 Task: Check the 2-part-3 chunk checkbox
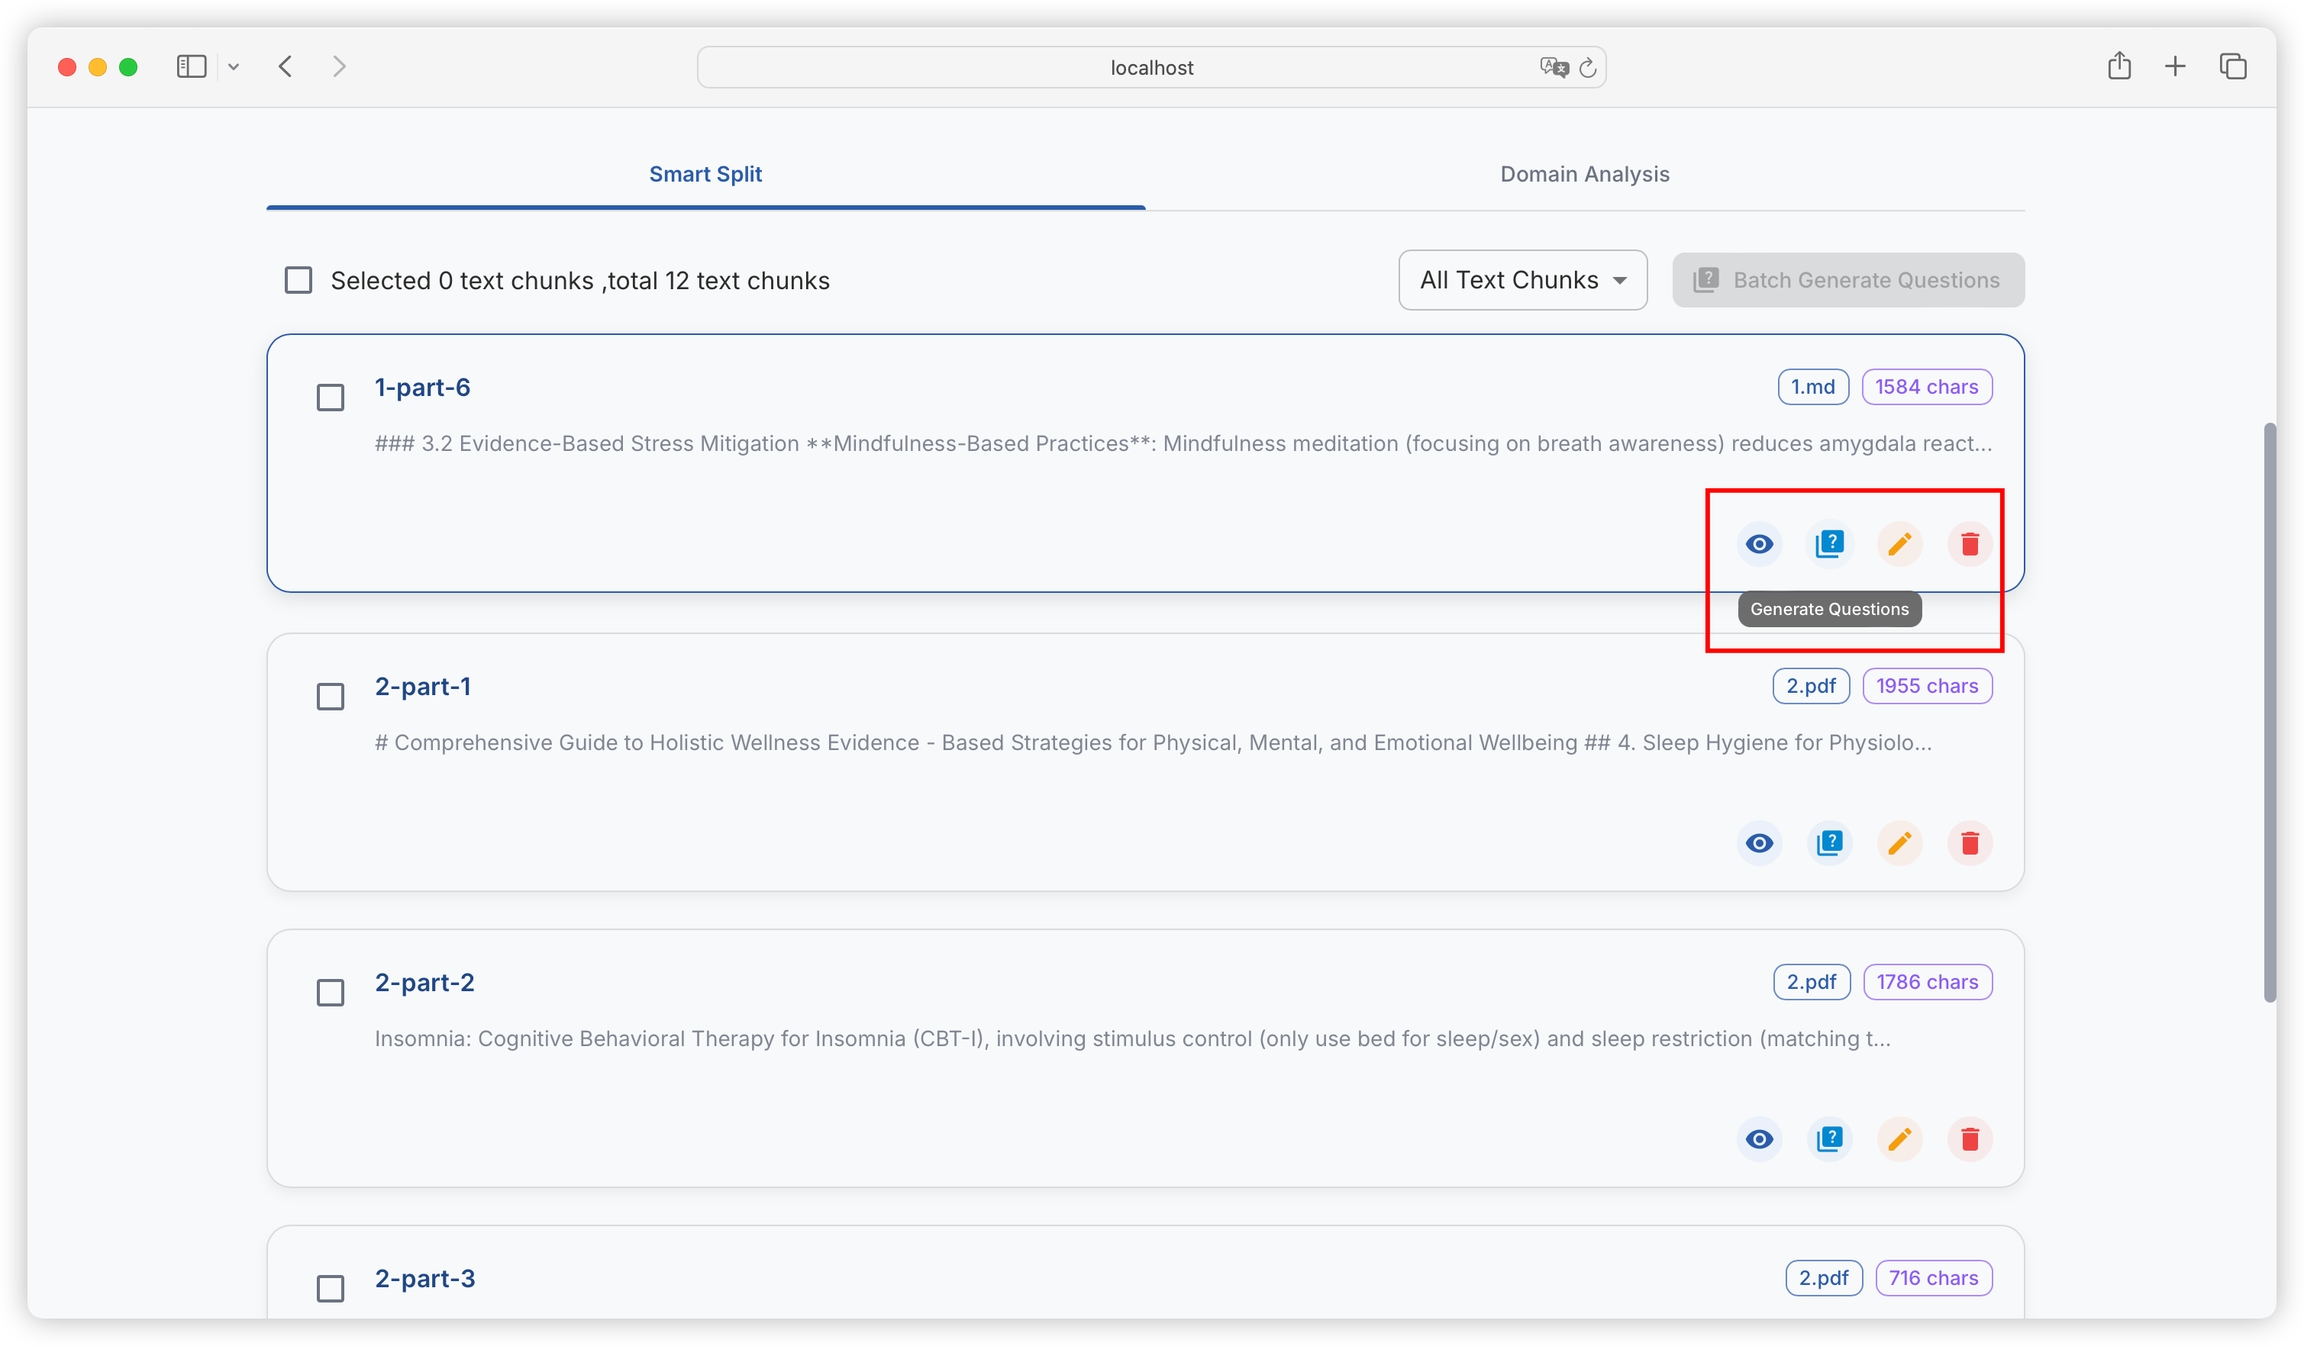330,1288
